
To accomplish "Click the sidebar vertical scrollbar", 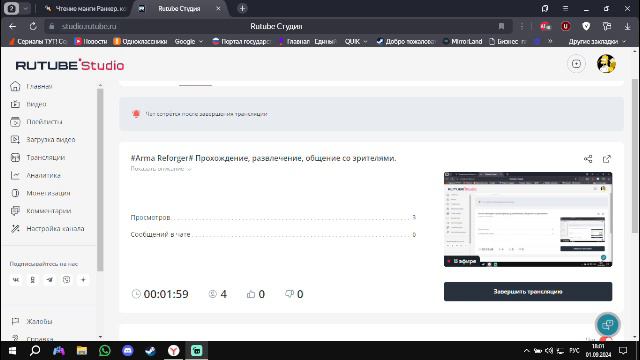I will tap(100, 180).
